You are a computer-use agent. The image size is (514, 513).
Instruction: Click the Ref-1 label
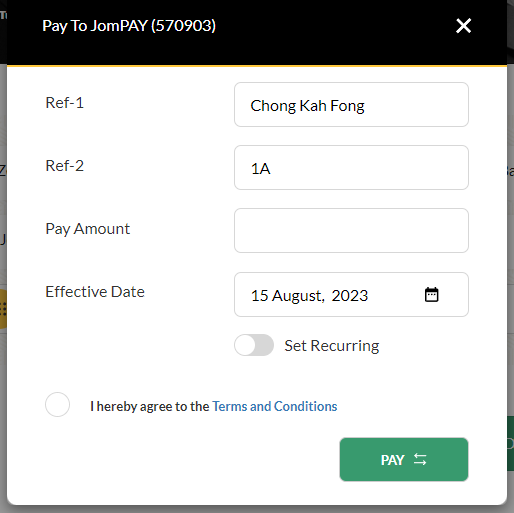[x=64, y=102]
